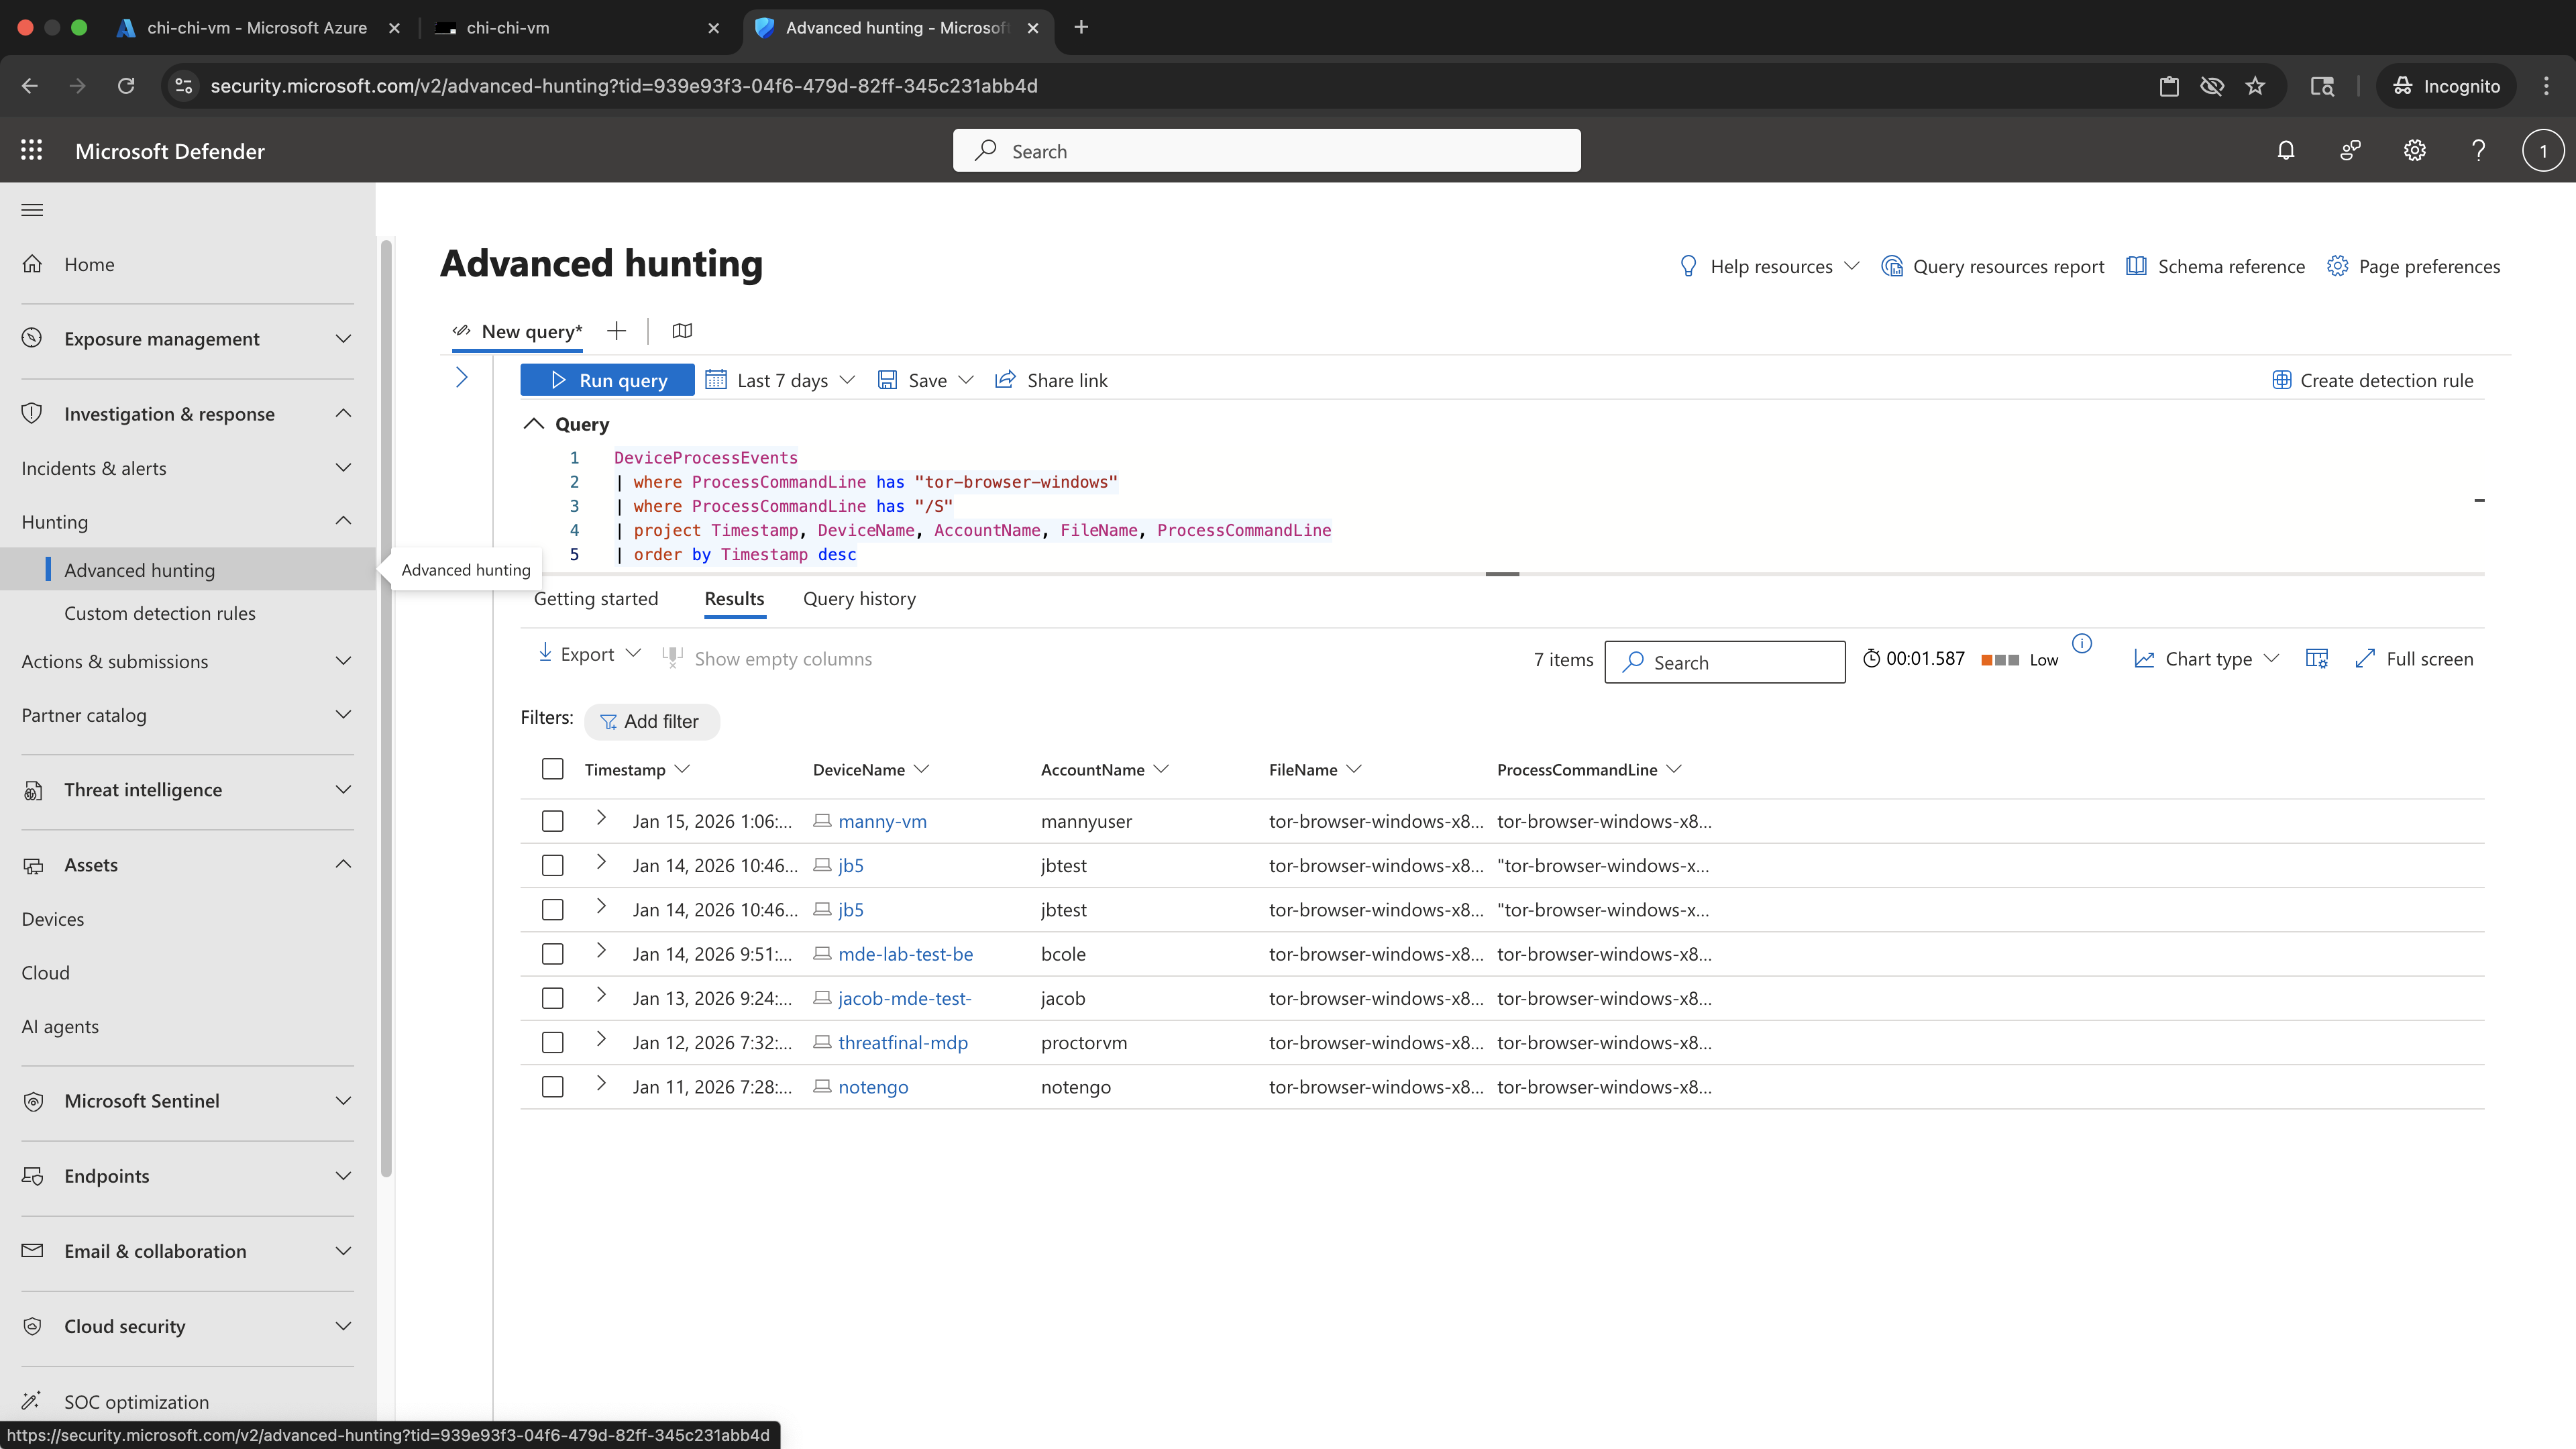The width and height of the screenshot is (2576, 1449).
Task: Click Create detection rule
Action: (2372, 380)
